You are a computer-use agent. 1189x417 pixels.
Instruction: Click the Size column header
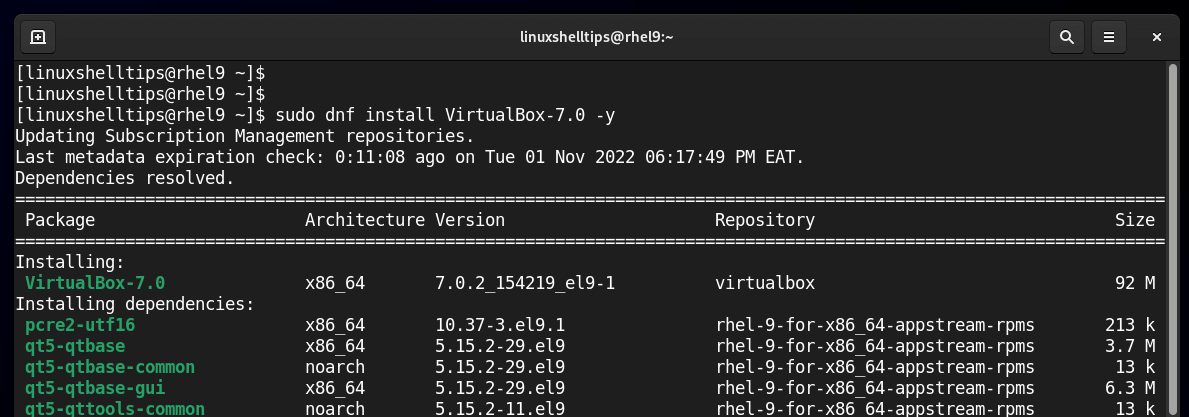pos(1135,220)
